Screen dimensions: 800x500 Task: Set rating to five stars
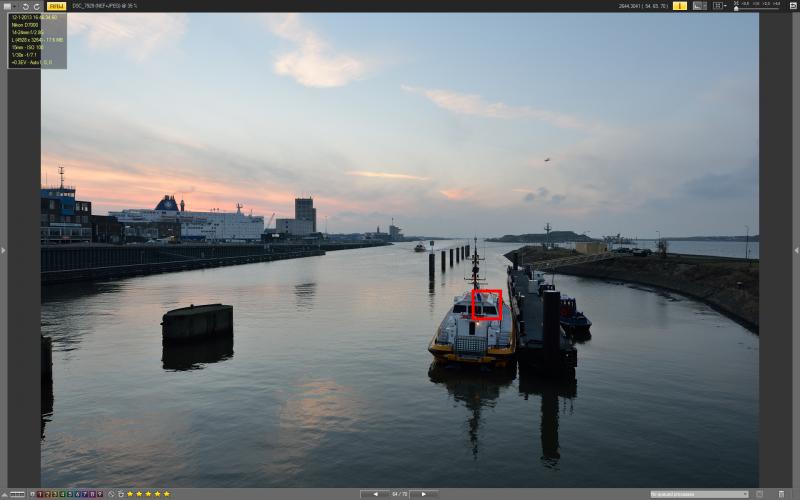click(166, 494)
